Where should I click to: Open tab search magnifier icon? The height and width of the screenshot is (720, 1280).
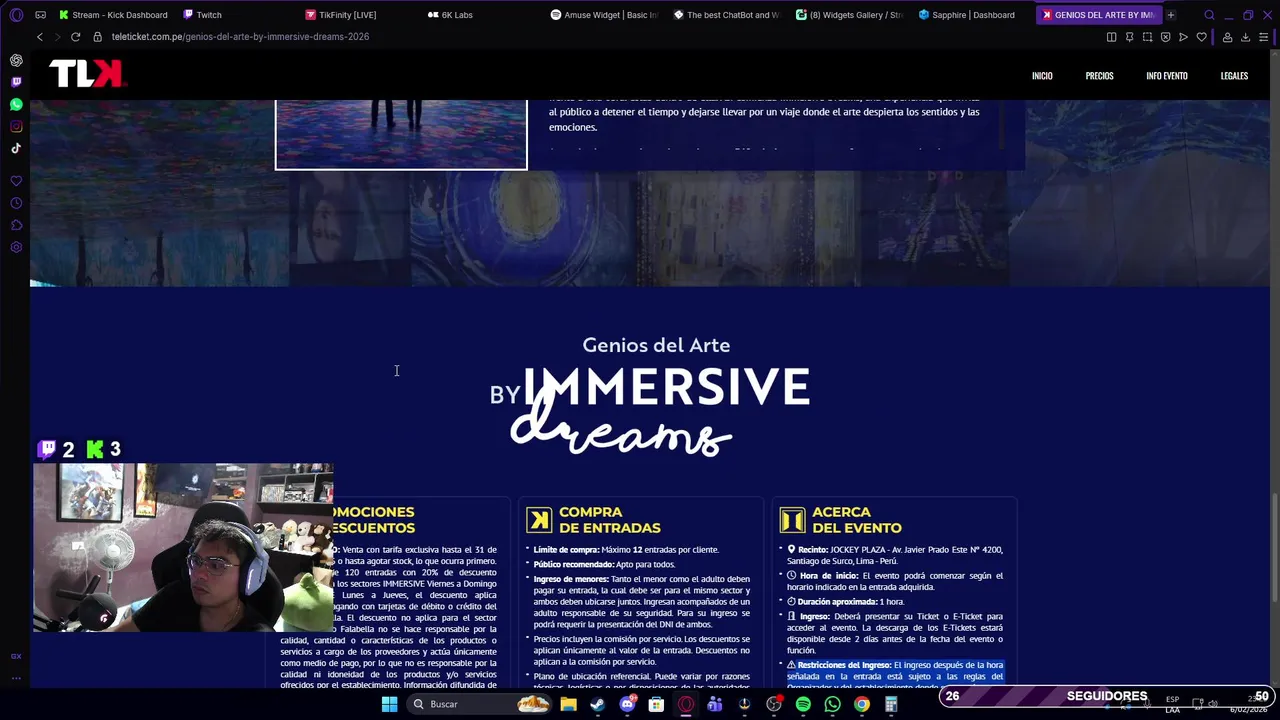coord(1209,15)
